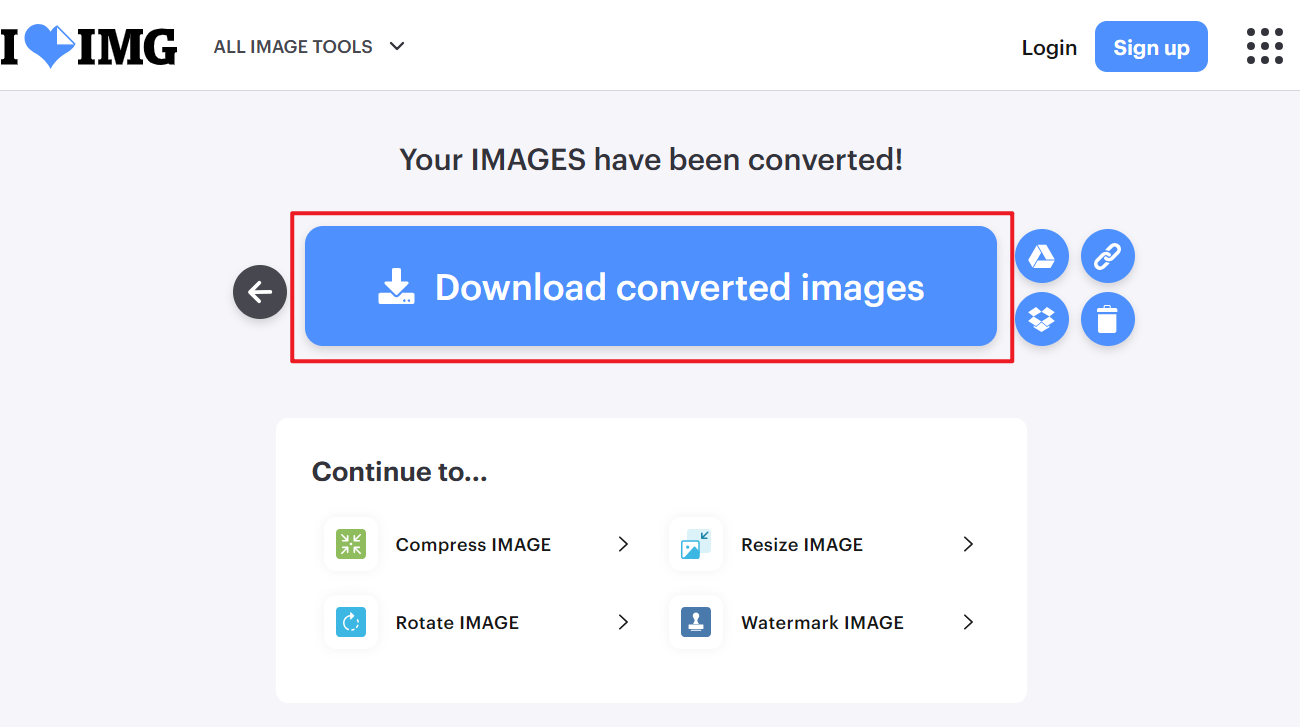
Task: Click the Login link
Action: click(x=1049, y=47)
